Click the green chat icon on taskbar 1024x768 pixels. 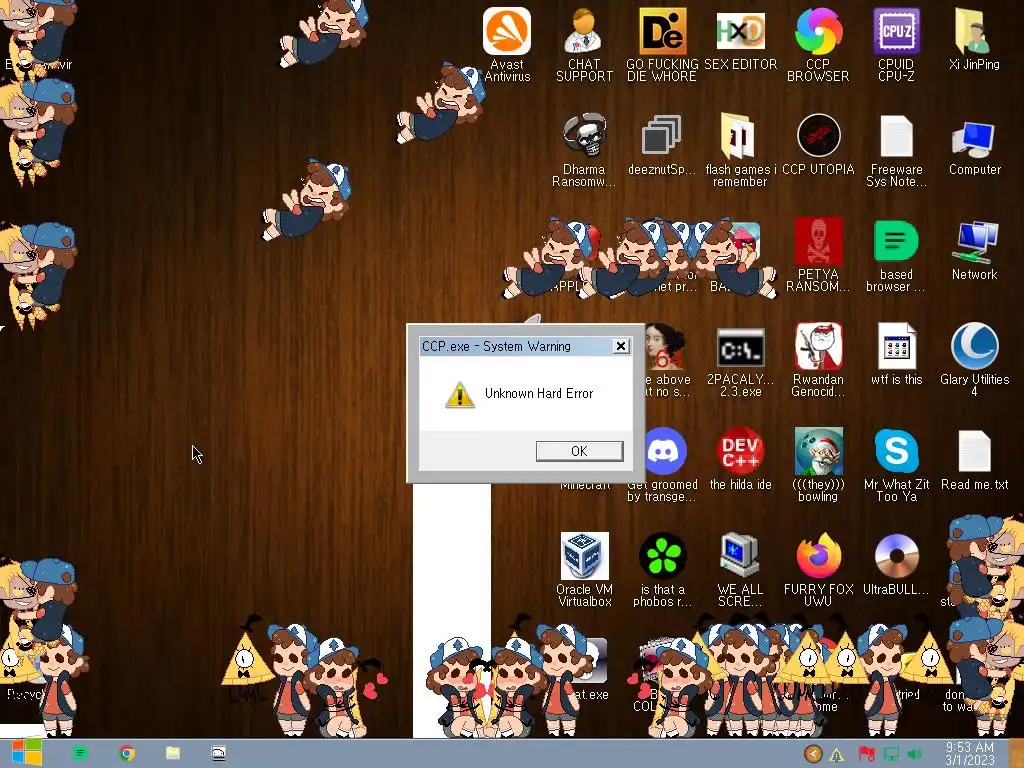click(80, 753)
